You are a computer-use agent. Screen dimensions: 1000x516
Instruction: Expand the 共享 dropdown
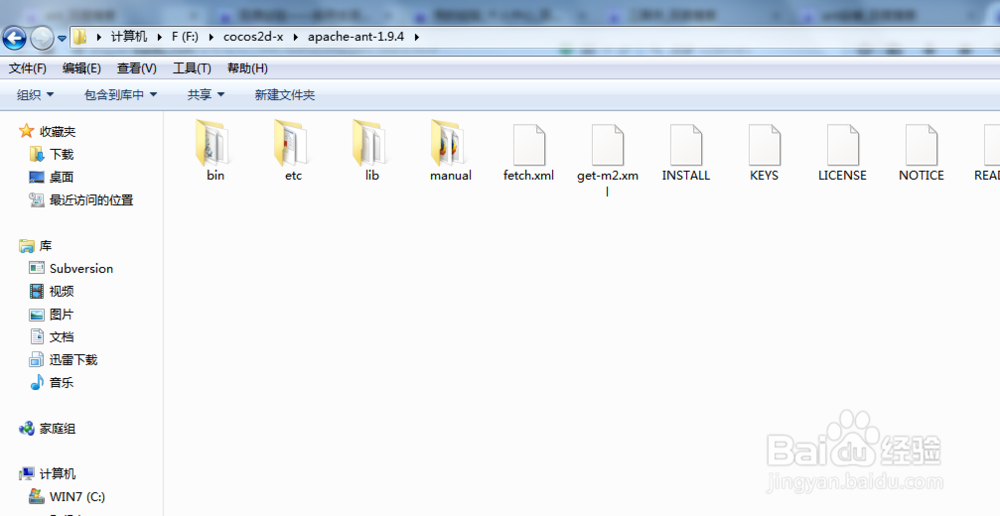click(x=205, y=95)
